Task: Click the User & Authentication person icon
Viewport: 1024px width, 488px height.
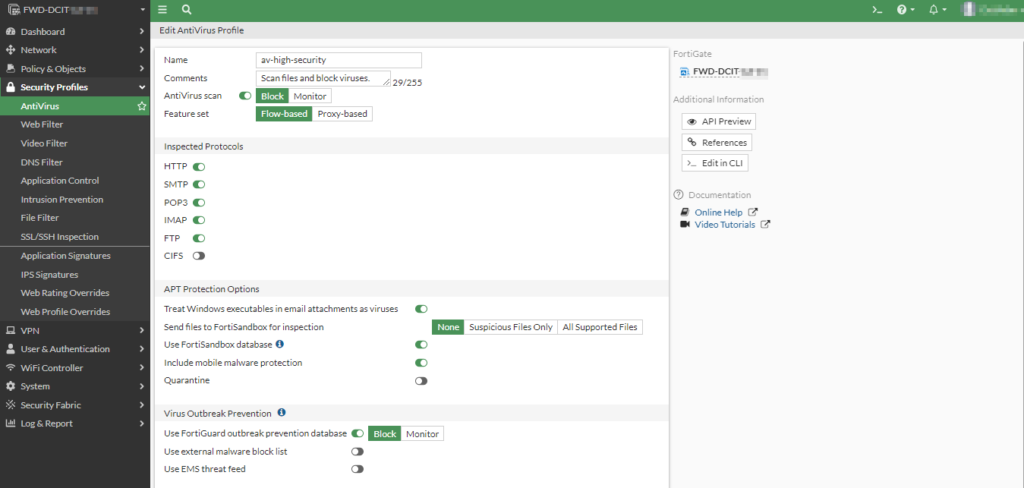Action: click(x=10, y=349)
